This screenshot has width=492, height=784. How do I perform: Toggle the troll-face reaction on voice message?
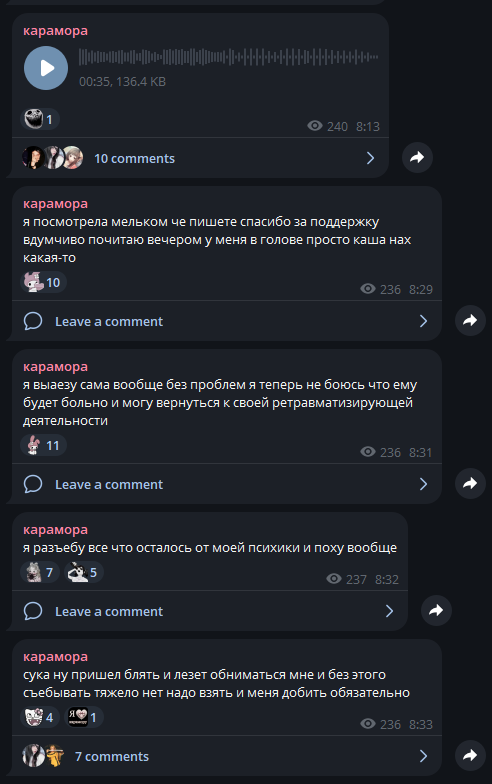[40, 120]
